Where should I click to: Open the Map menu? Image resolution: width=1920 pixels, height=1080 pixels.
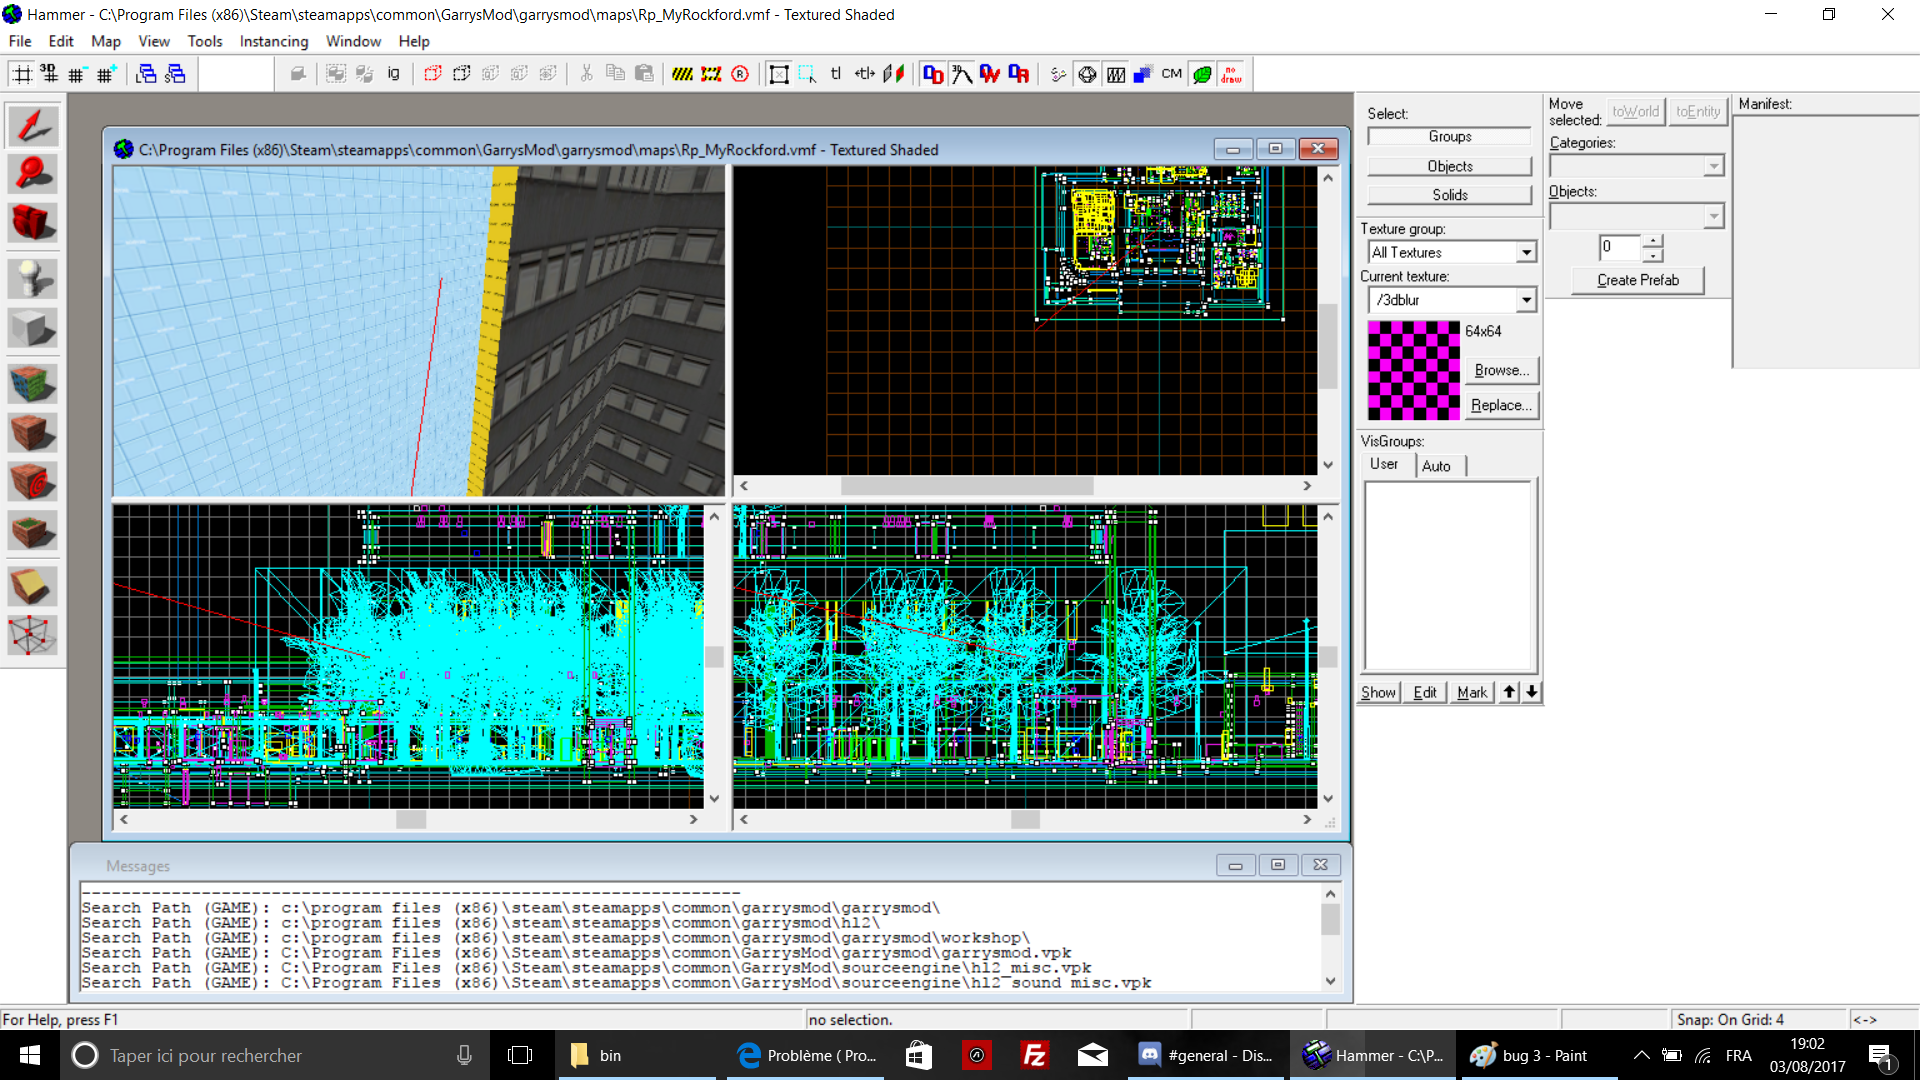click(105, 41)
